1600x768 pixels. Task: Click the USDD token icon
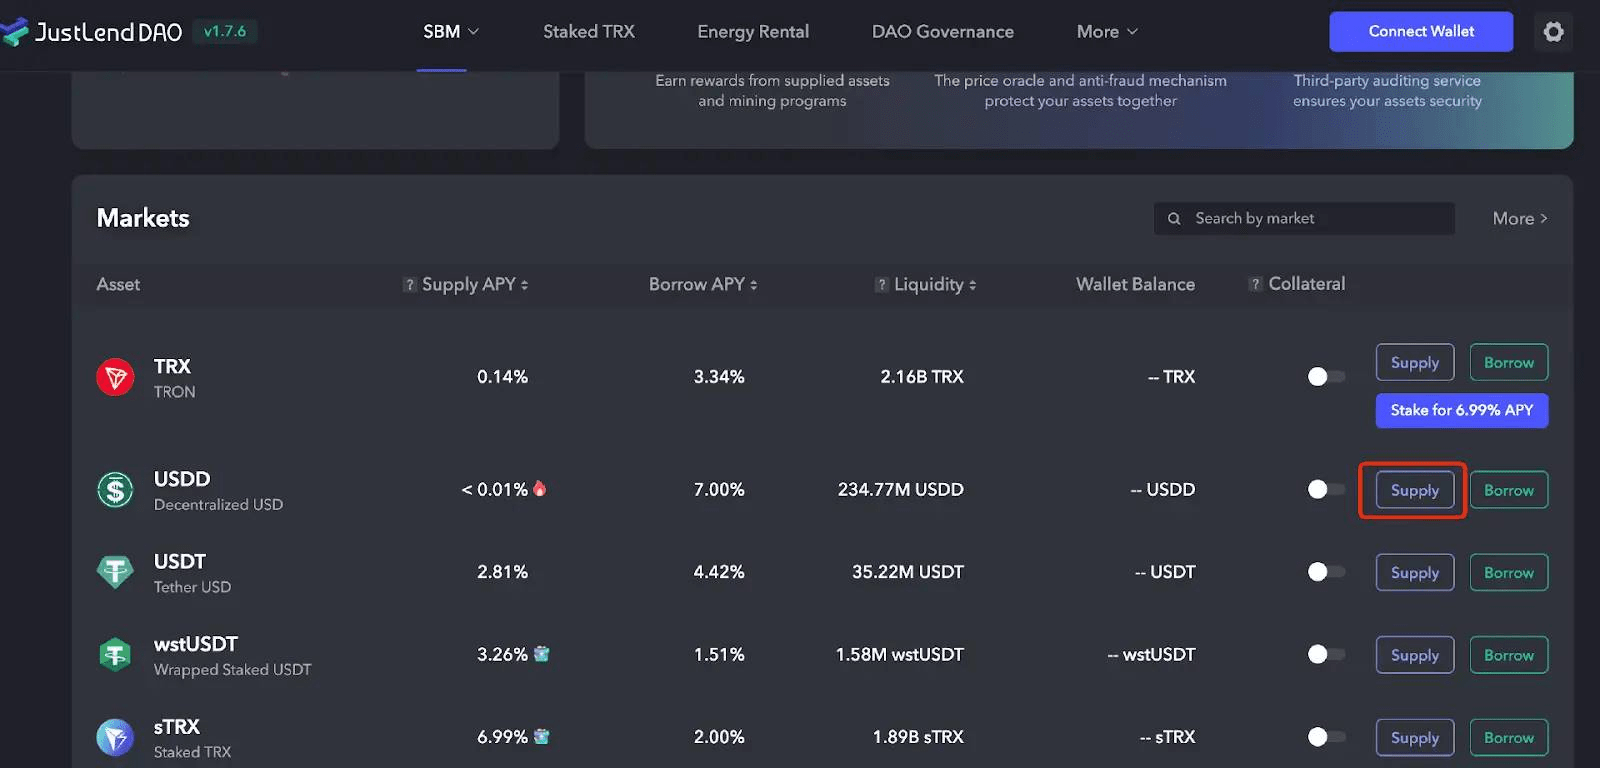pos(115,490)
